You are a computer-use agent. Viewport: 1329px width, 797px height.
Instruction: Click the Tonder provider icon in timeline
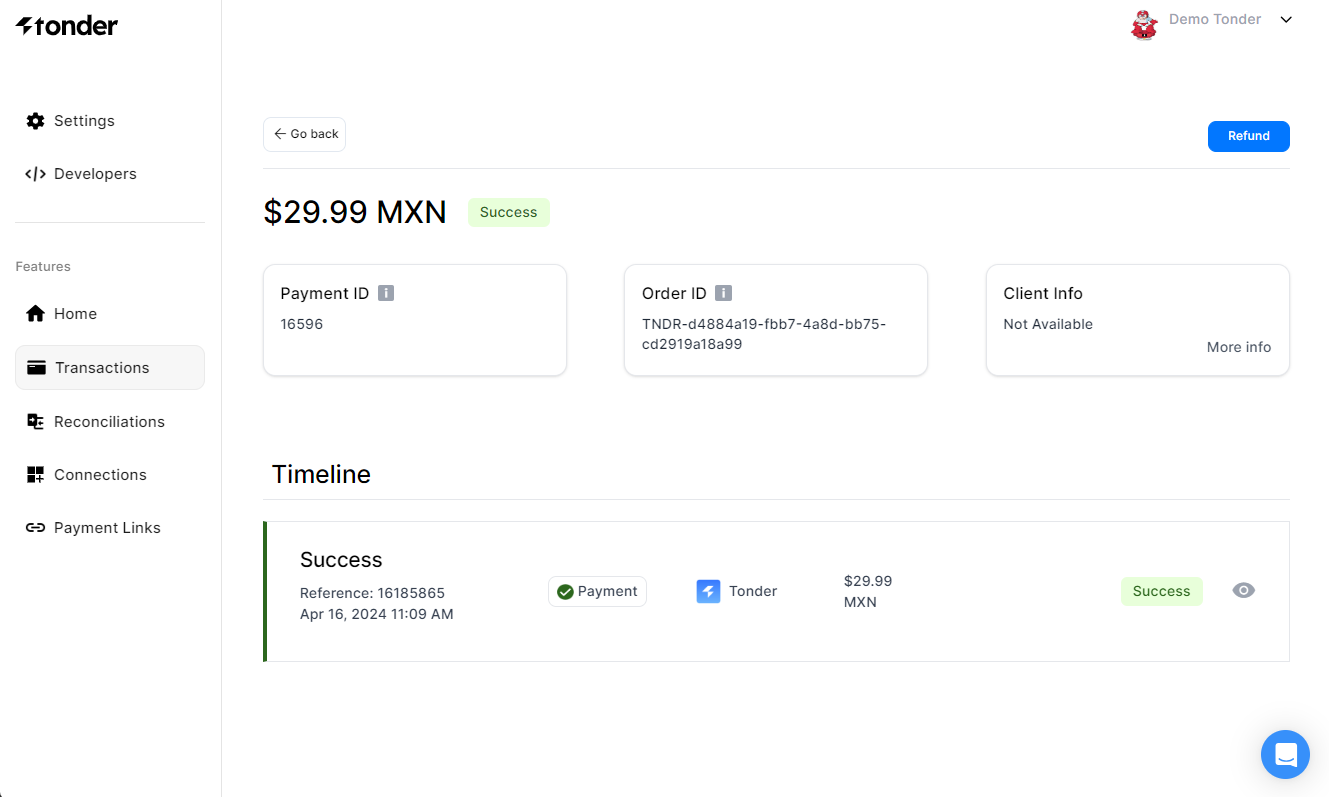click(x=708, y=591)
